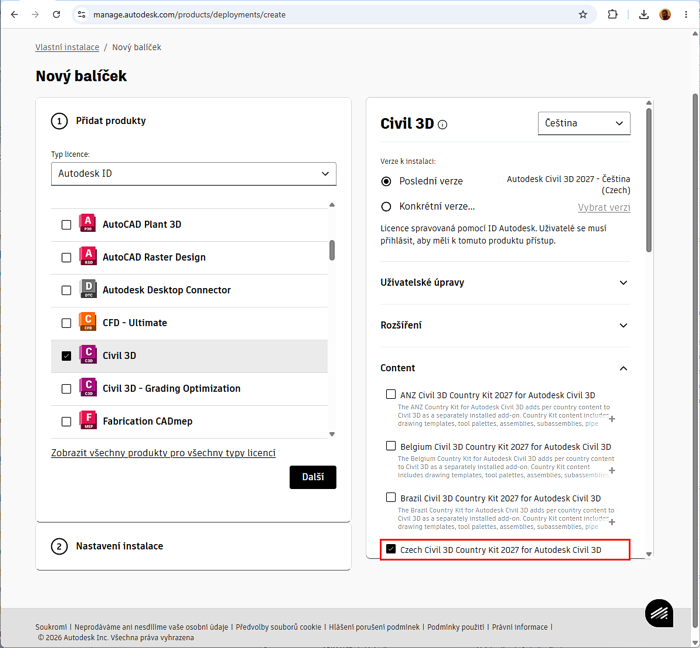Select the Konkrétní verze radio button
The width and height of the screenshot is (700, 648).
[x=386, y=207]
